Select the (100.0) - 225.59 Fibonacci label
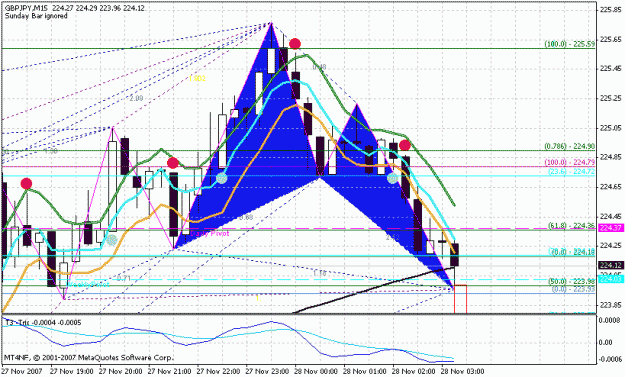 [570, 44]
